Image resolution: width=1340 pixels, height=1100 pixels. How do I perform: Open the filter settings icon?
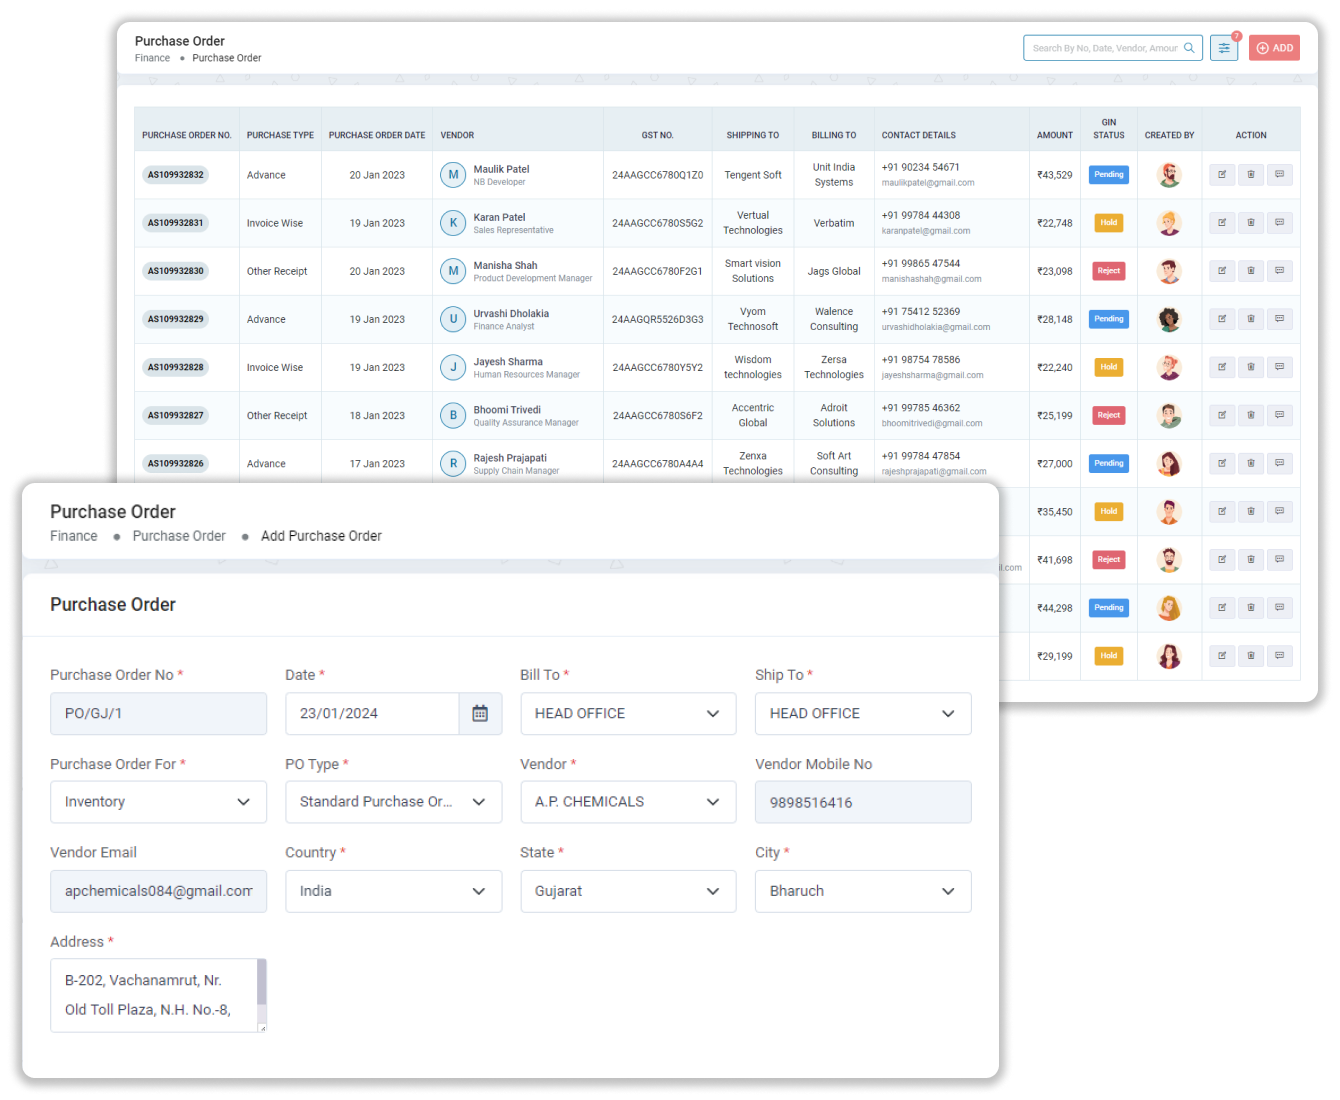[x=1223, y=48]
